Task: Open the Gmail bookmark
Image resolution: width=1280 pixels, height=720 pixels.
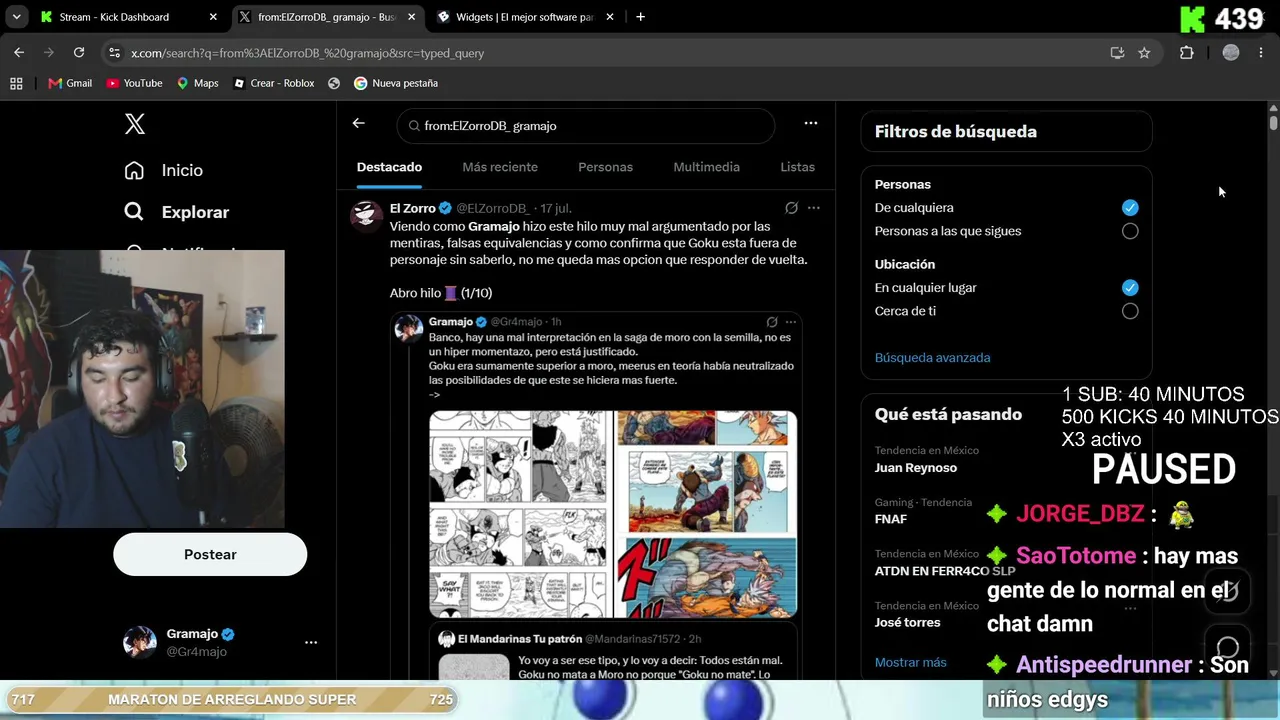Action: tap(70, 83)
